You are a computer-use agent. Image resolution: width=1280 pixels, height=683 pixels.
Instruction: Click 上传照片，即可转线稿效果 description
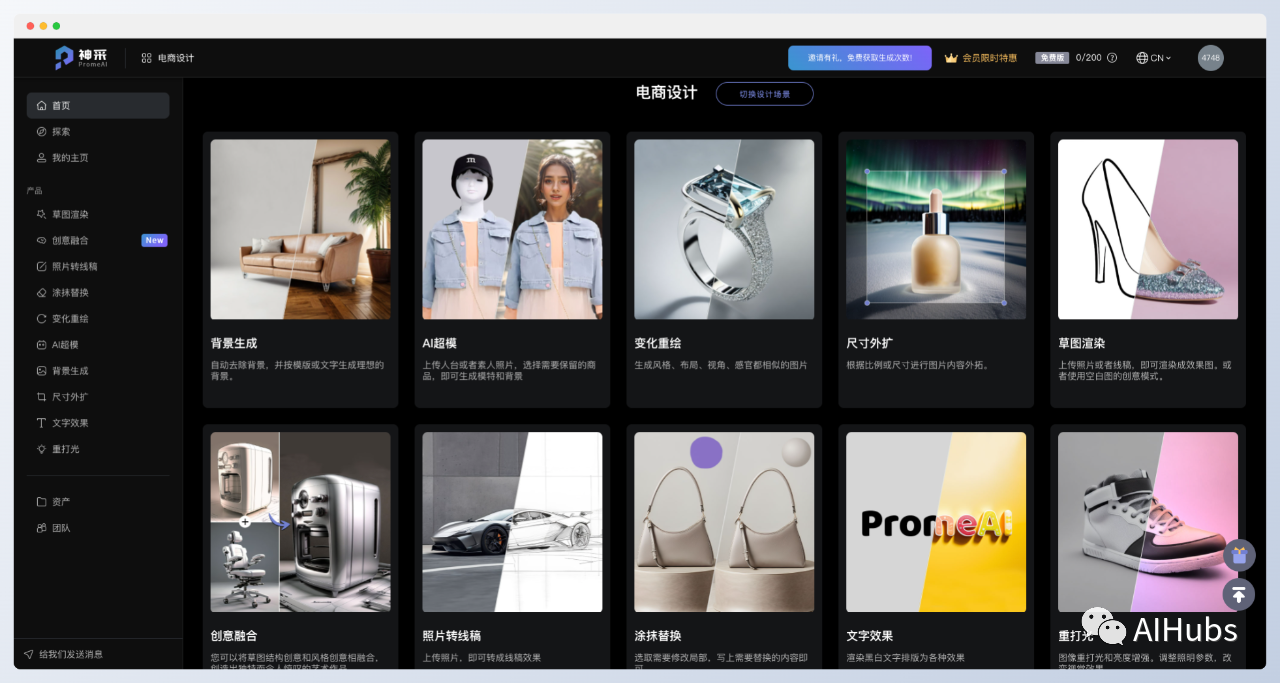(x=482, y=658)
